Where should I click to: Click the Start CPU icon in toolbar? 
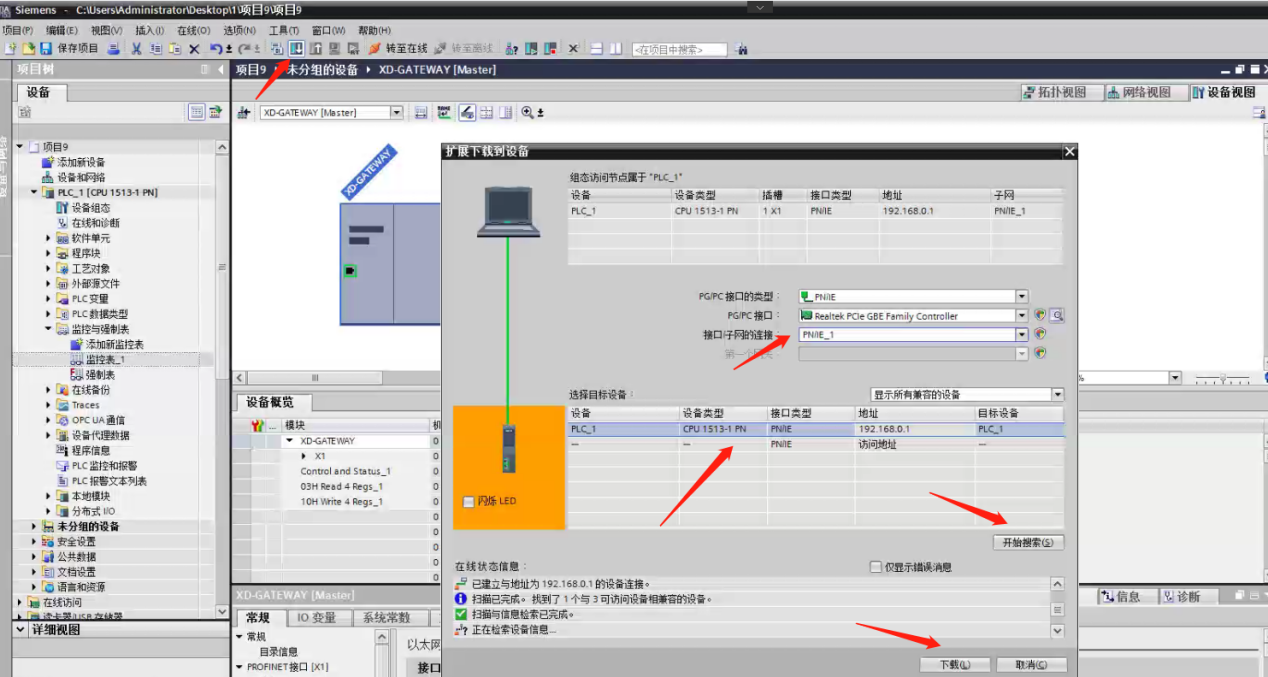point(531,48)
